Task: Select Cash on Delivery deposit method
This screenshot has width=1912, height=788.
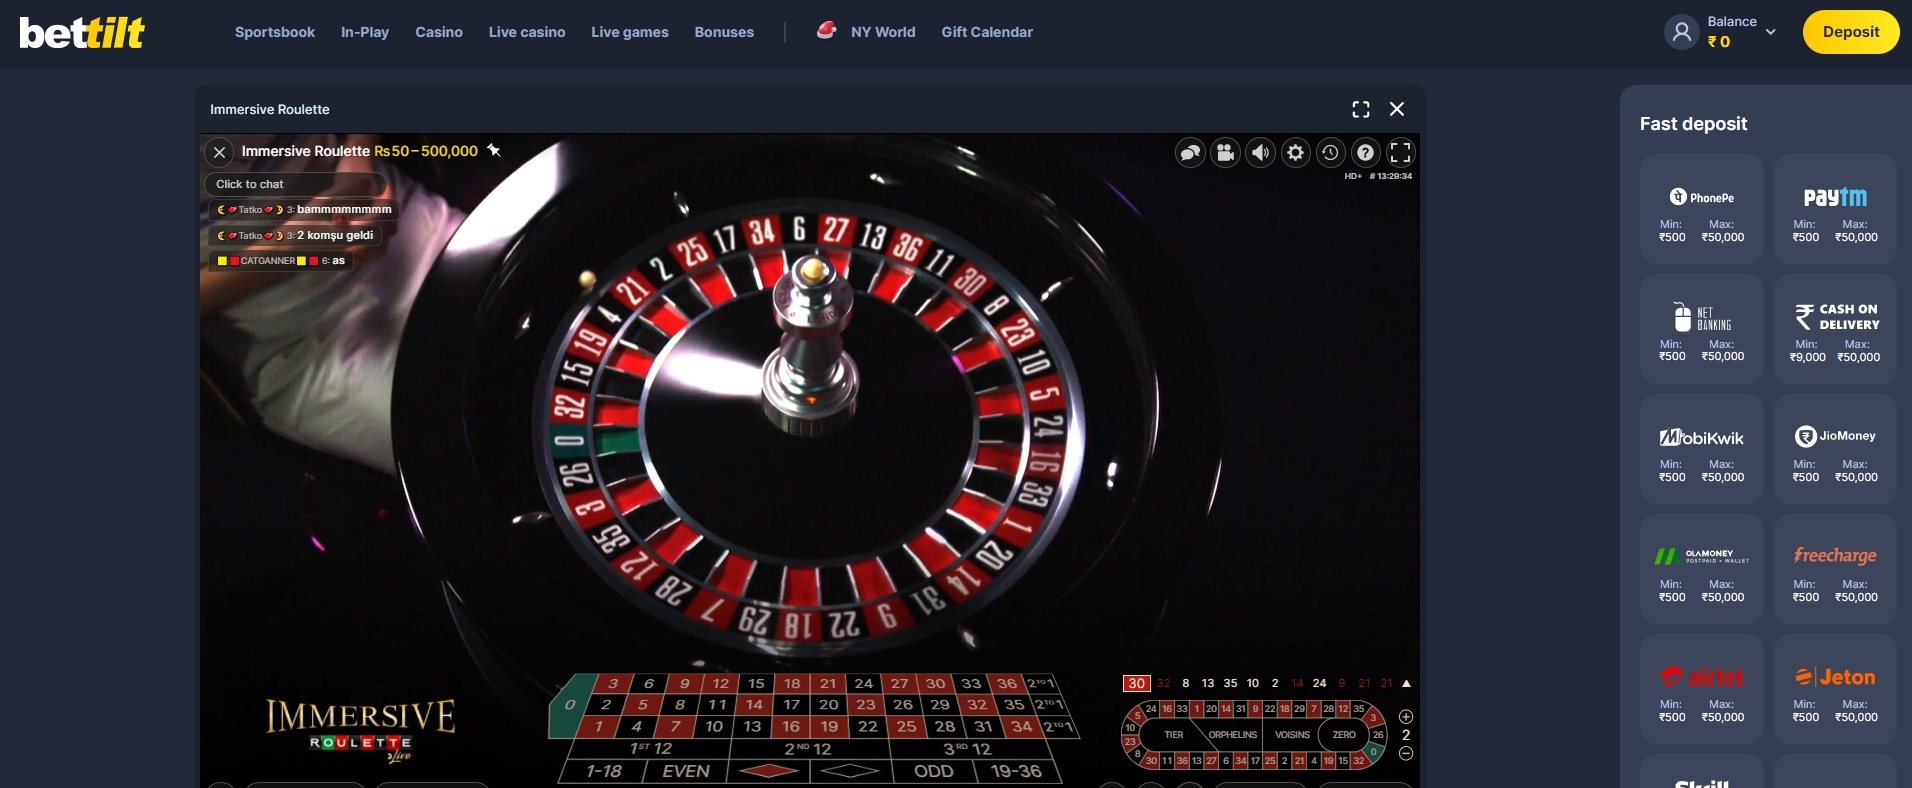Action: (x=1836, y=329)
